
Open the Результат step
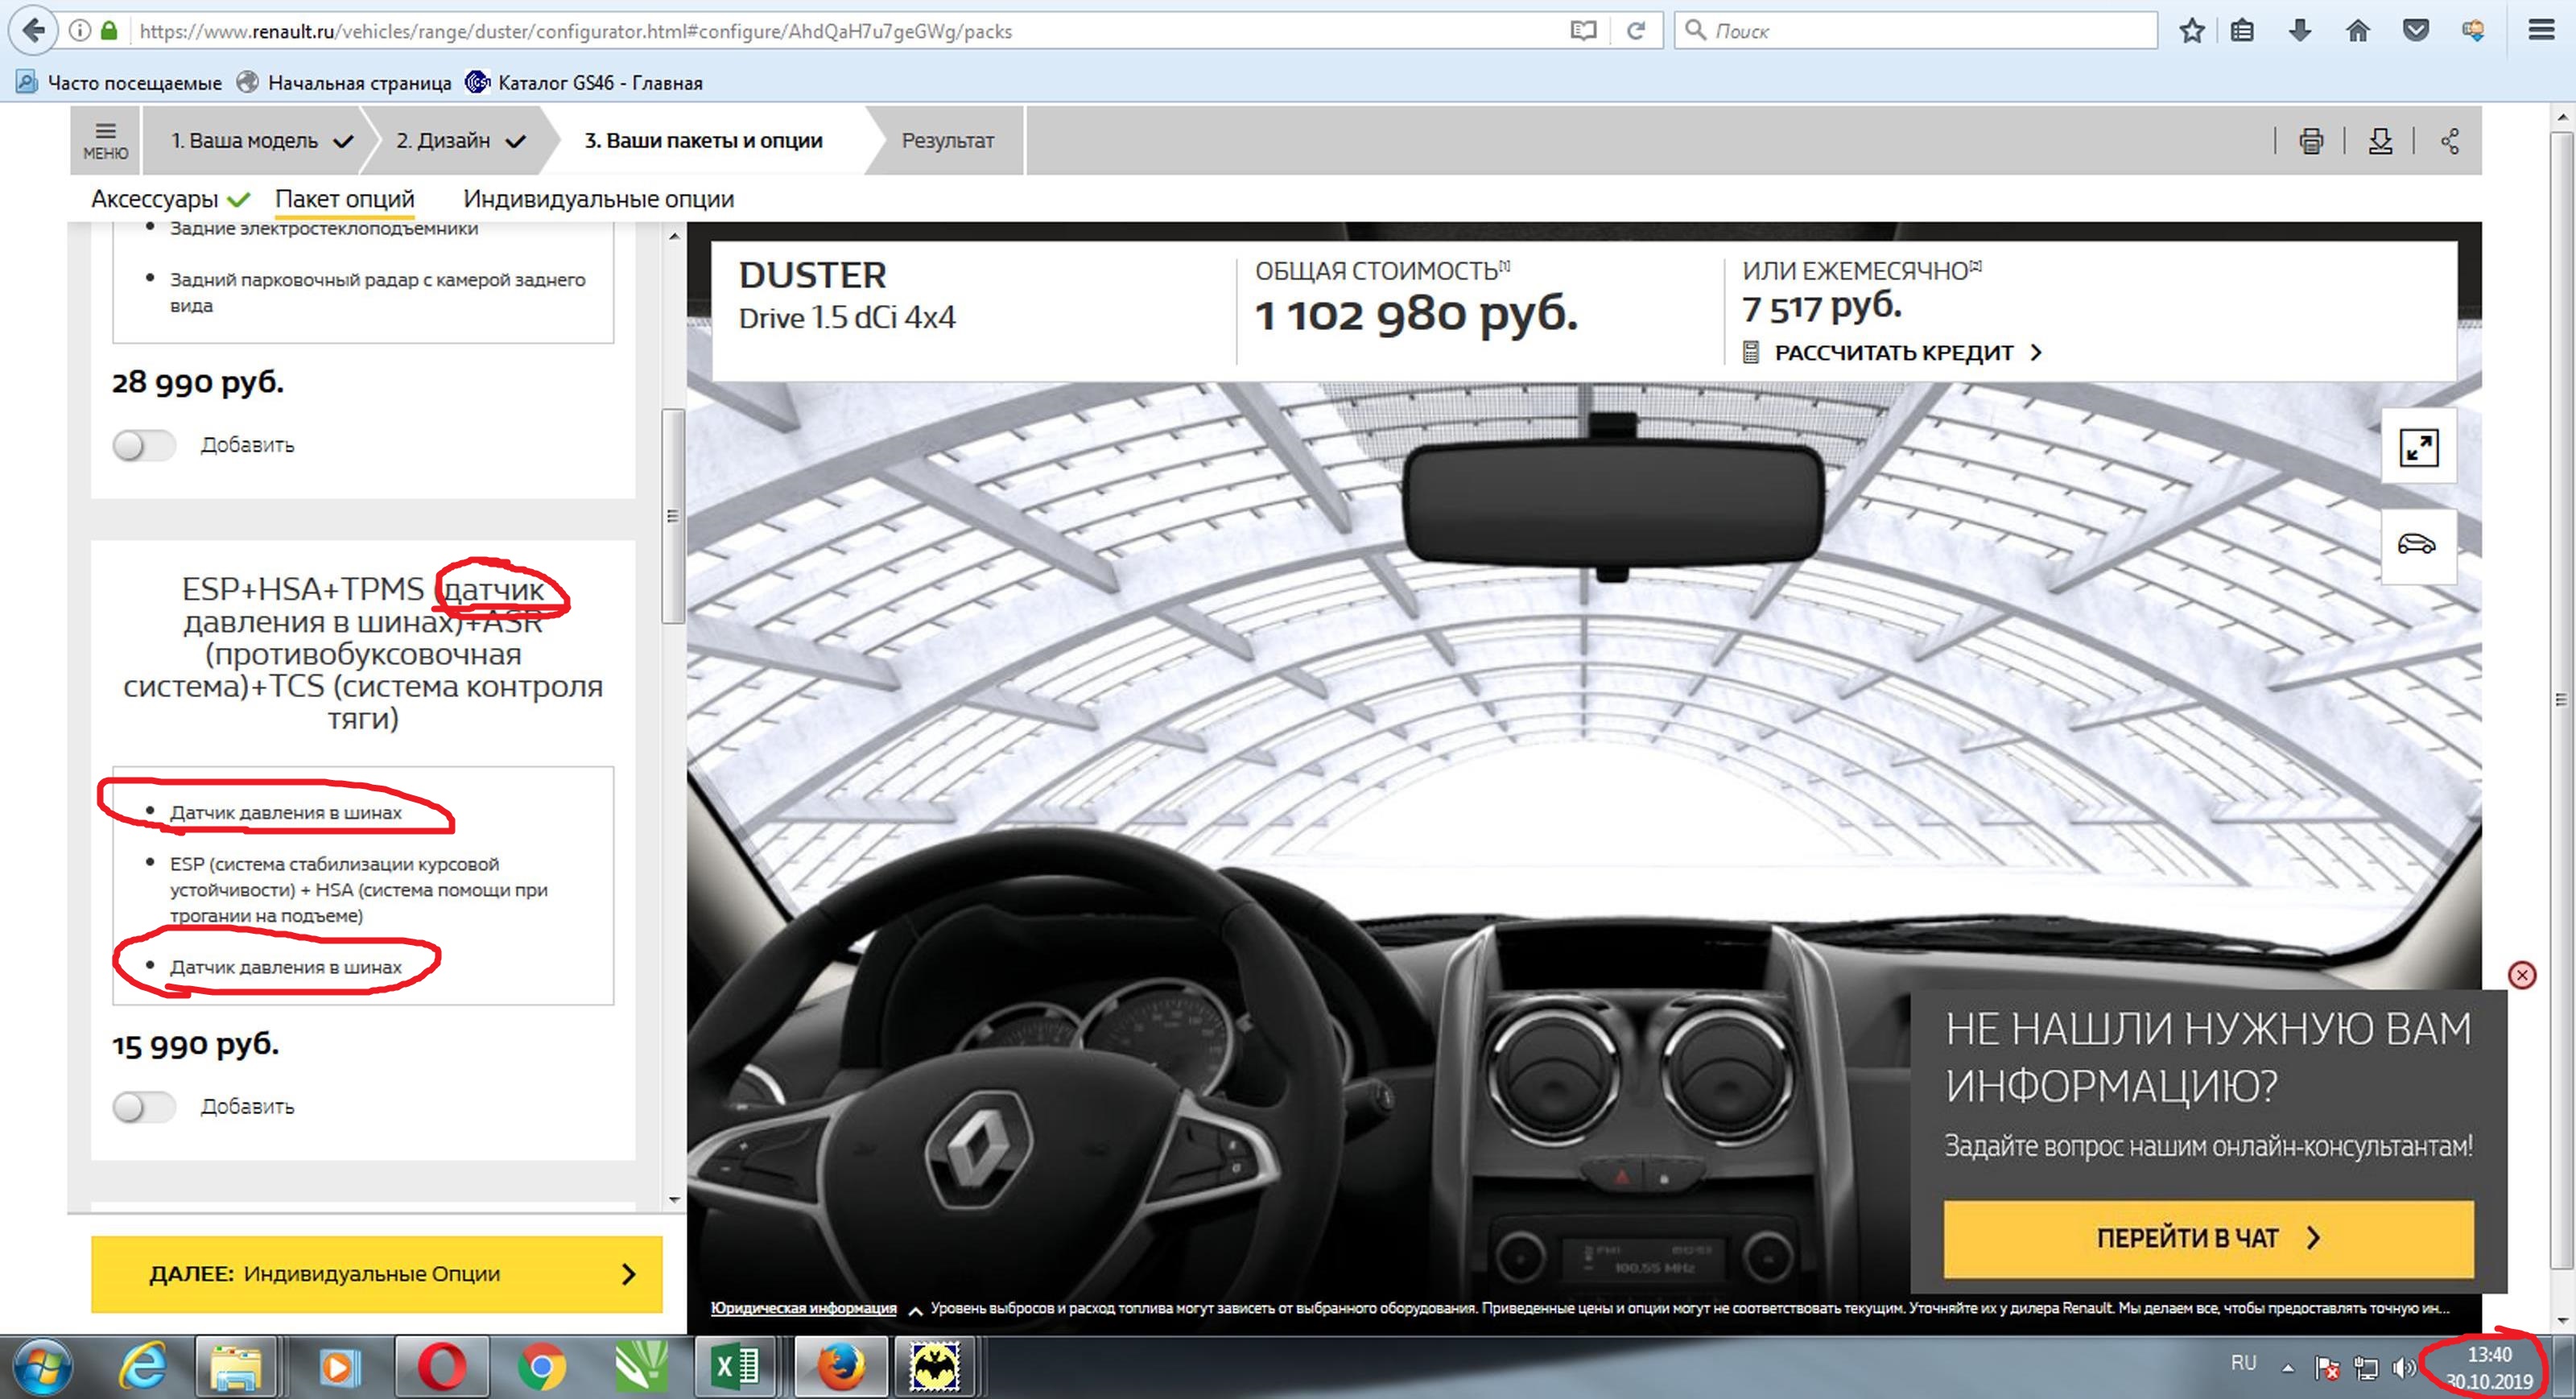click(x=947, y=140)
